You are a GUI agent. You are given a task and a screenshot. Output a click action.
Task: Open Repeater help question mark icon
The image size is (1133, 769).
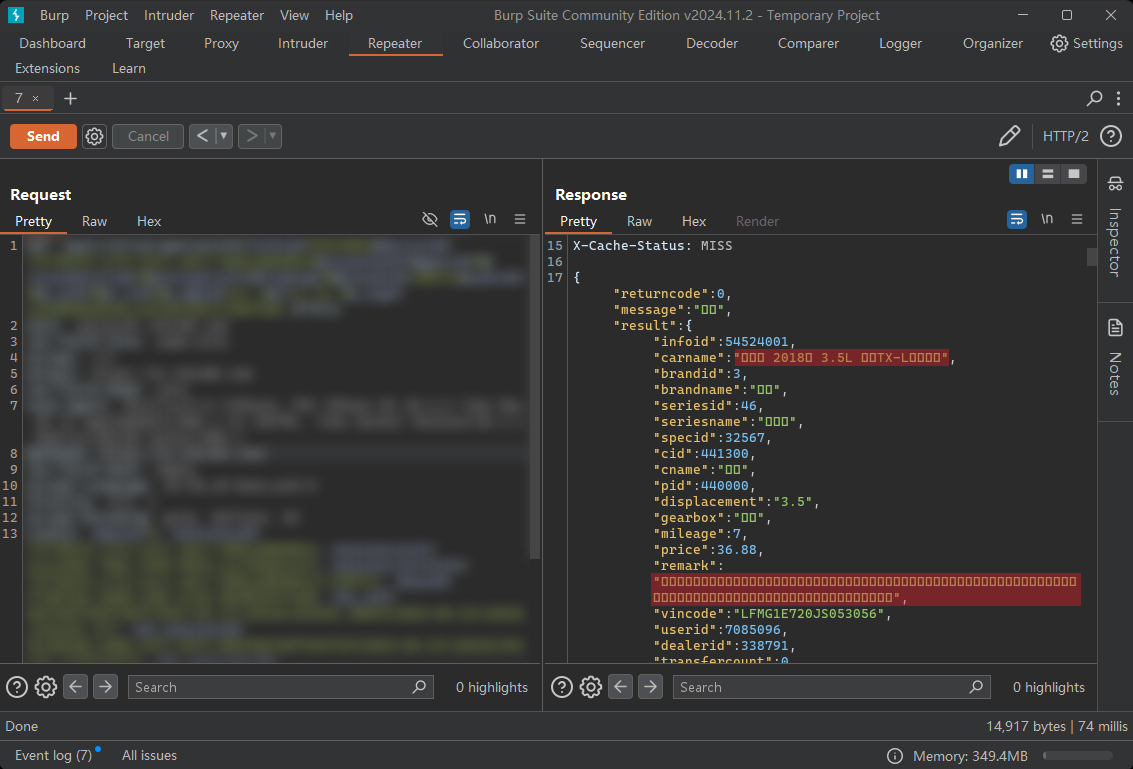pyautogui.click(x=1111, y=136)
